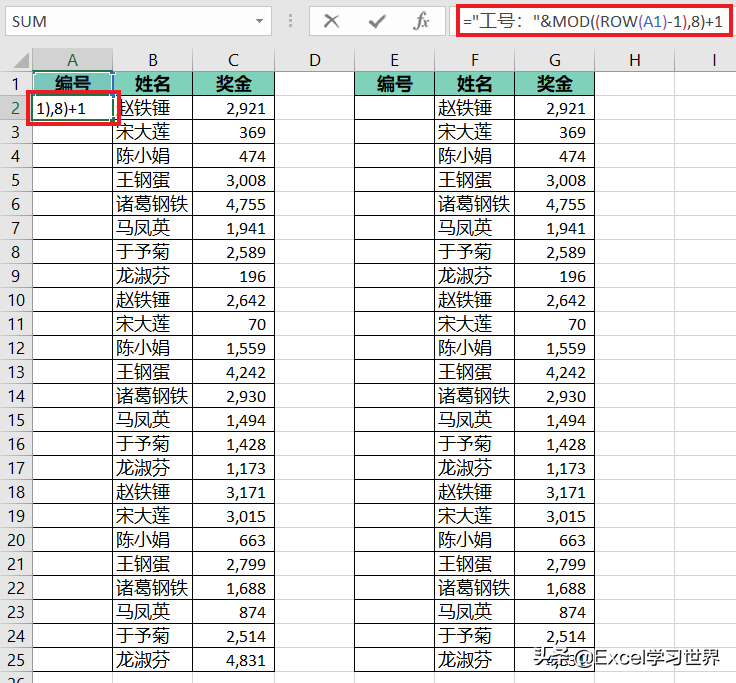
Task: Select column E header
Action: click(394, 60)
